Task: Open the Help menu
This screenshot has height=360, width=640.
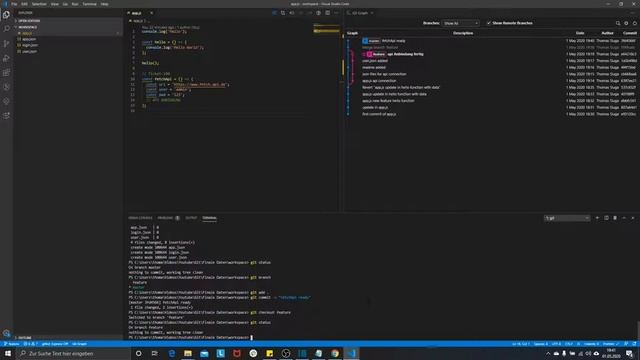Action: [104, 4]
